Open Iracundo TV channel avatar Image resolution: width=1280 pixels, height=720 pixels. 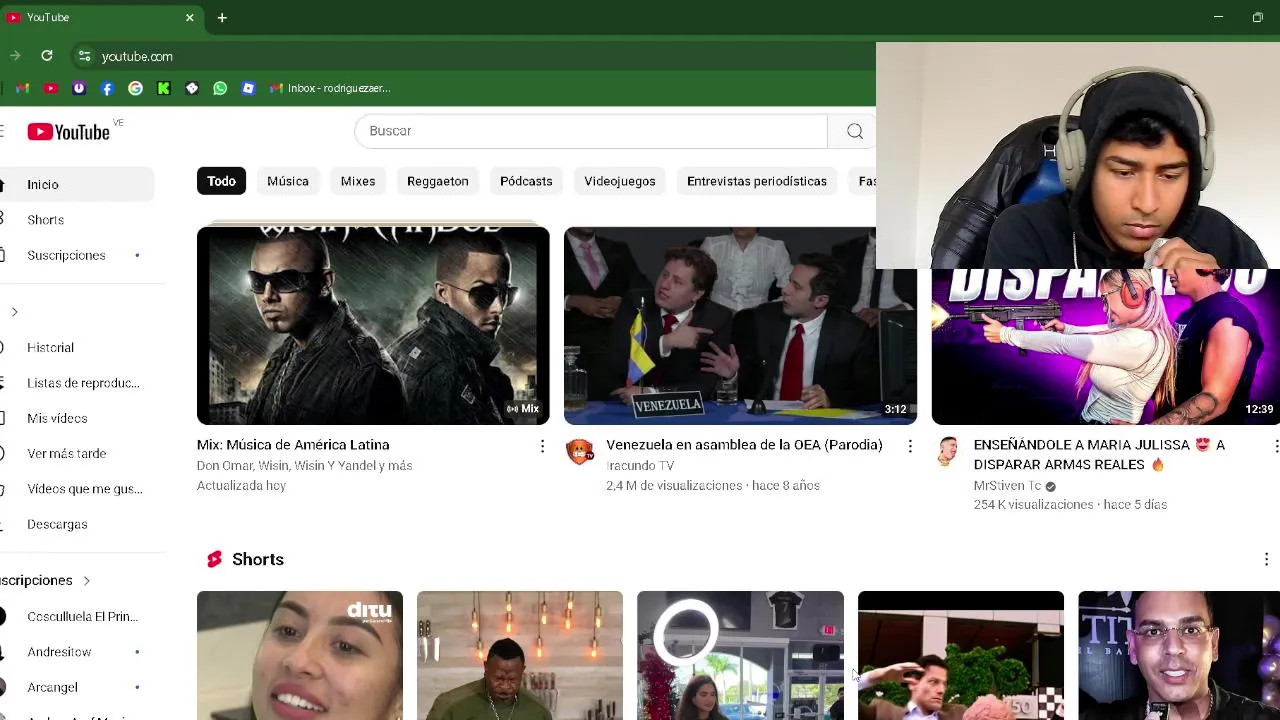click(580, 452)
